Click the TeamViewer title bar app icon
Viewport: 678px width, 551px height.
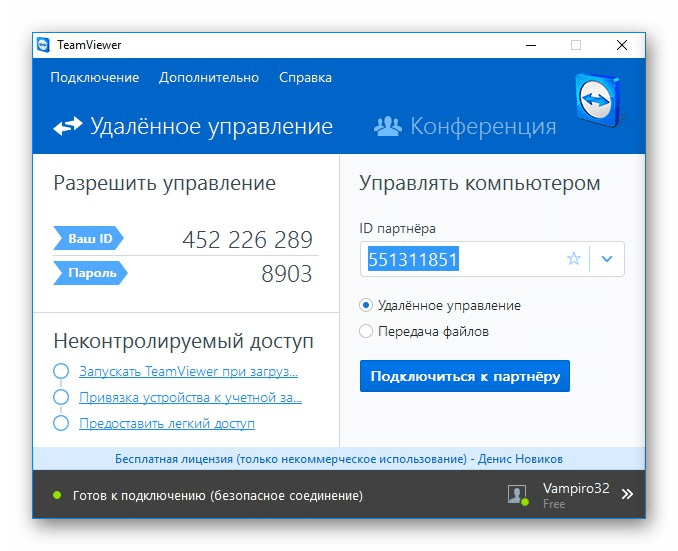43,45
